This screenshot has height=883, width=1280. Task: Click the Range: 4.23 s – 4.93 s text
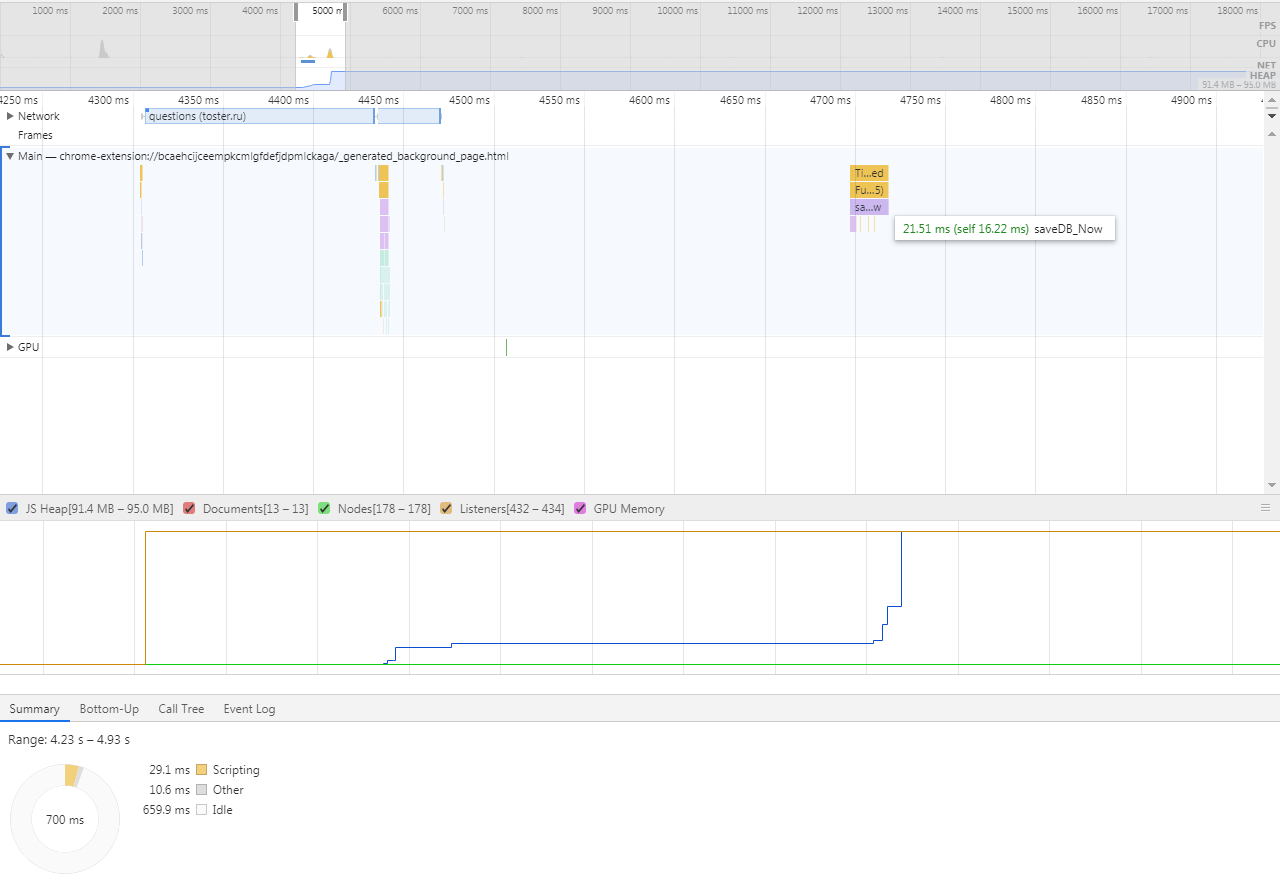[69, 740]
